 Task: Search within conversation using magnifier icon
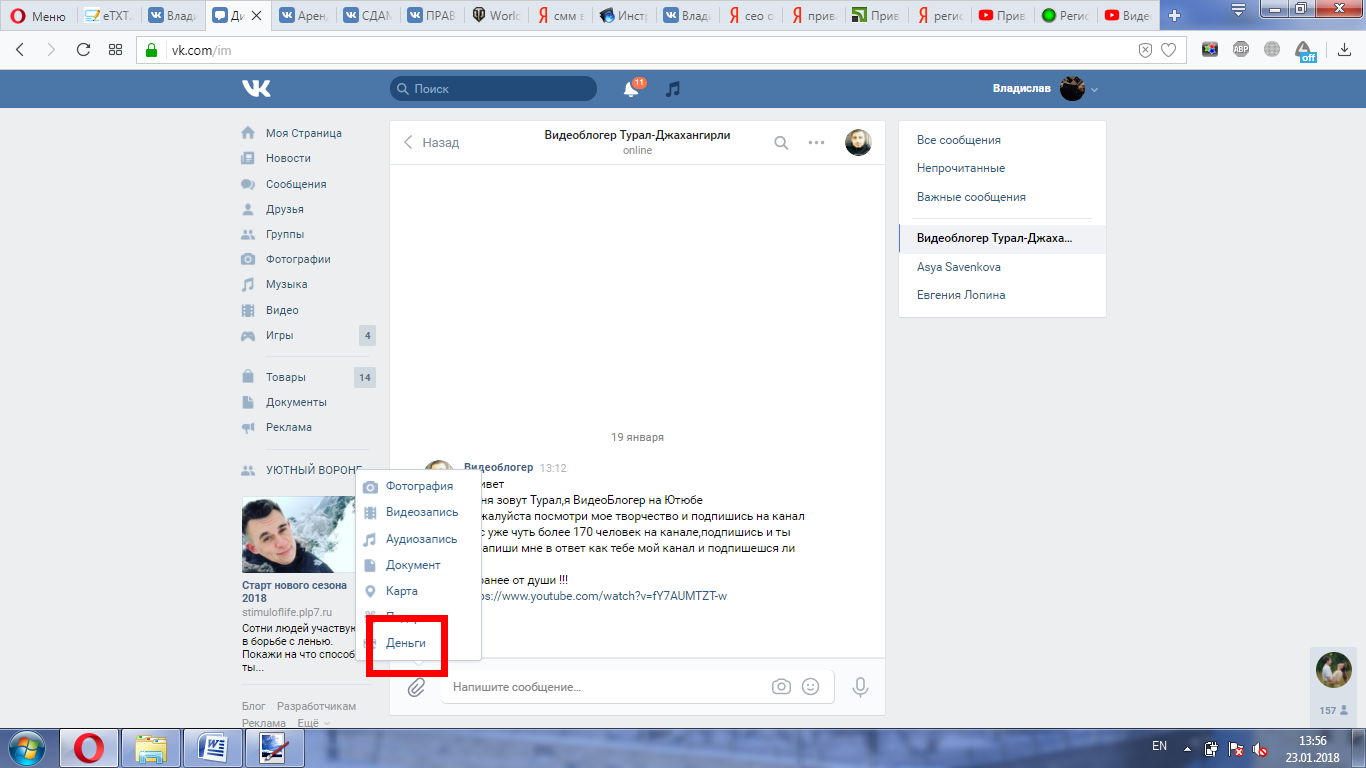[x=781, y=142]
